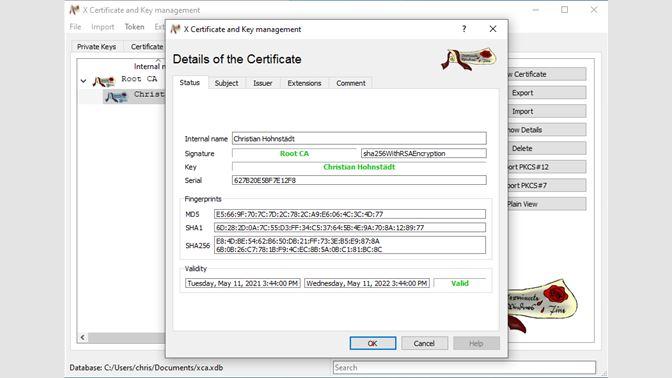
Task: Click the SHA256 fingerprint field
Action: 350,245
